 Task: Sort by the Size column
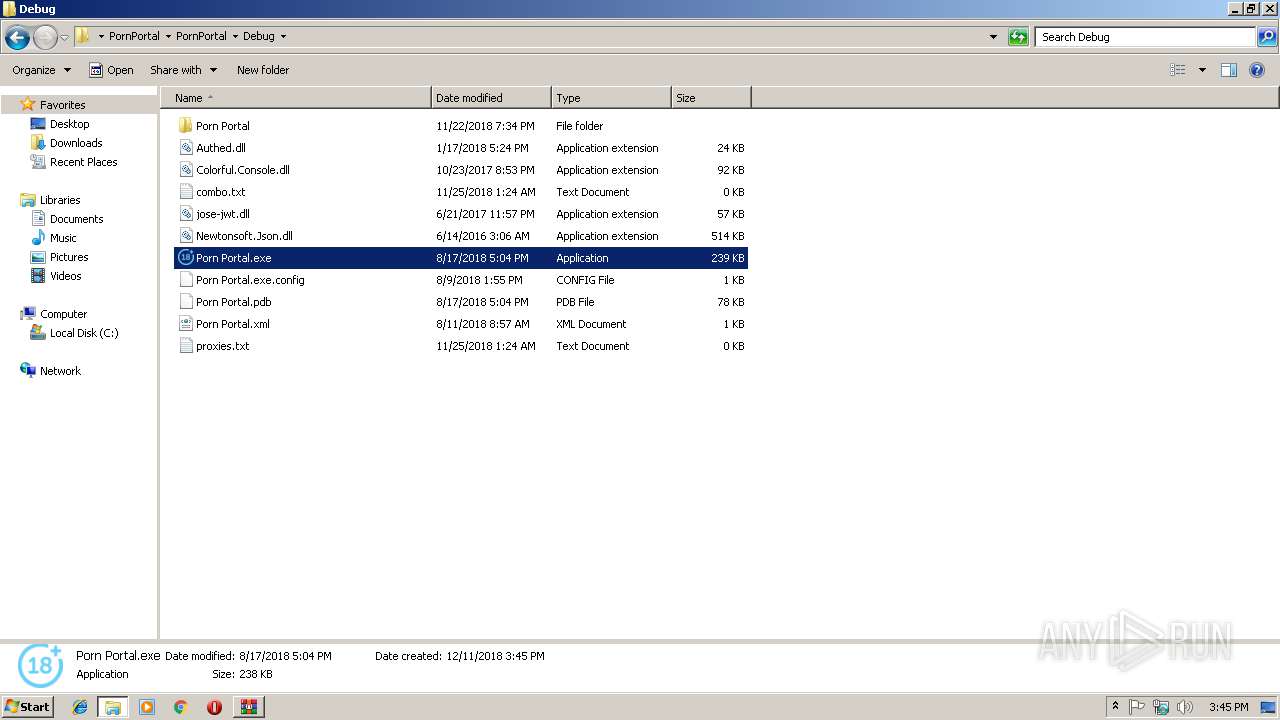[x=711, y=98]
